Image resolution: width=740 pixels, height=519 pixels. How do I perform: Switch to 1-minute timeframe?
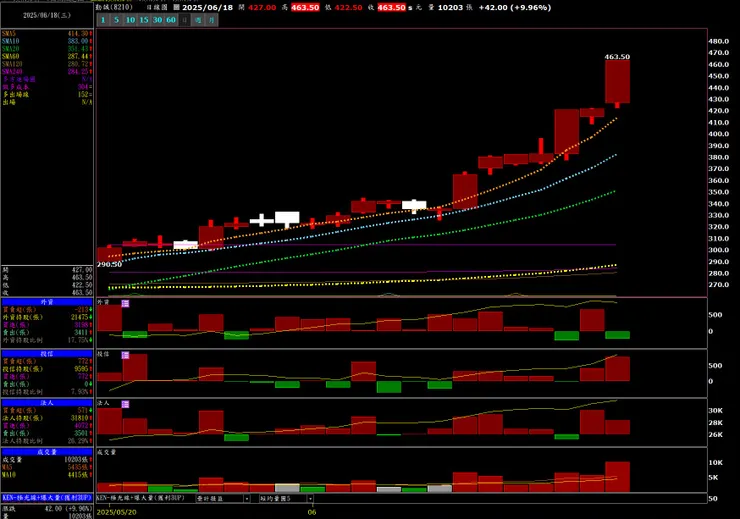coord(103,20)
